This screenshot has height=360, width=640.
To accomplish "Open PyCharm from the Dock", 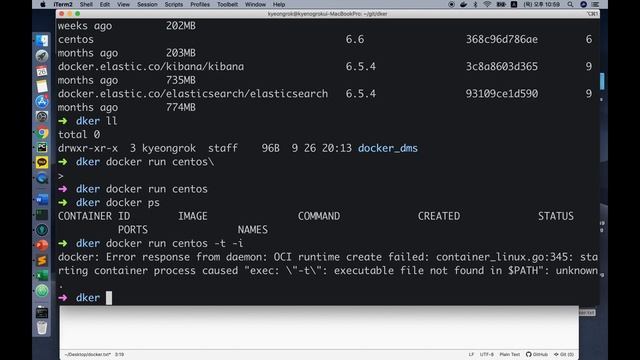I will click(x=42, y=147).
